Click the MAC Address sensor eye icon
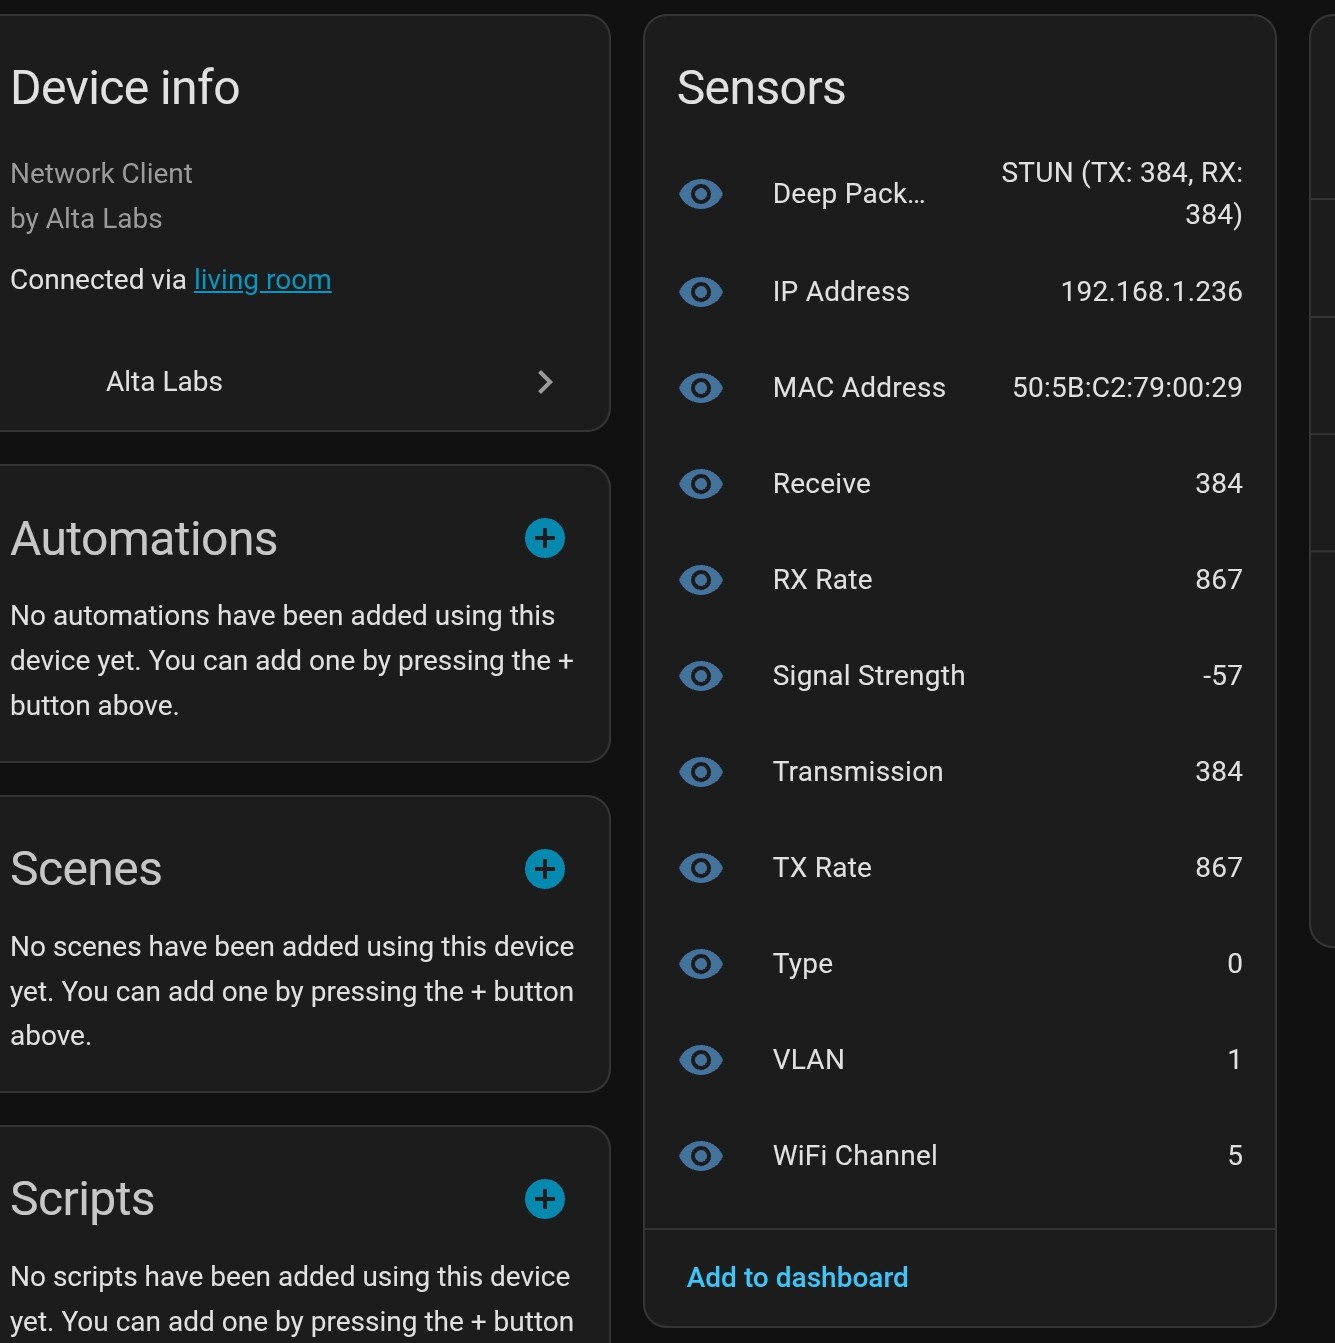This screenshot has width=1335, height=1343. pos(700,387)
